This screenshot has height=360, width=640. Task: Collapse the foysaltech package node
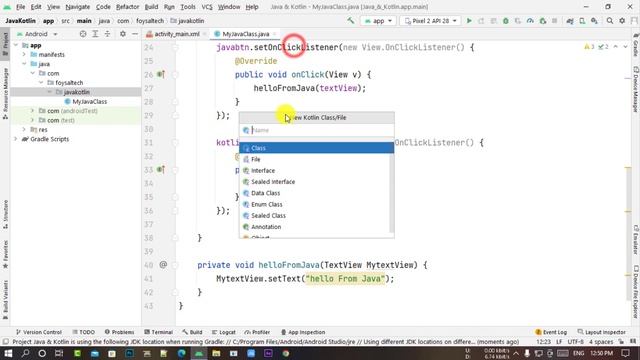(41, 82)
